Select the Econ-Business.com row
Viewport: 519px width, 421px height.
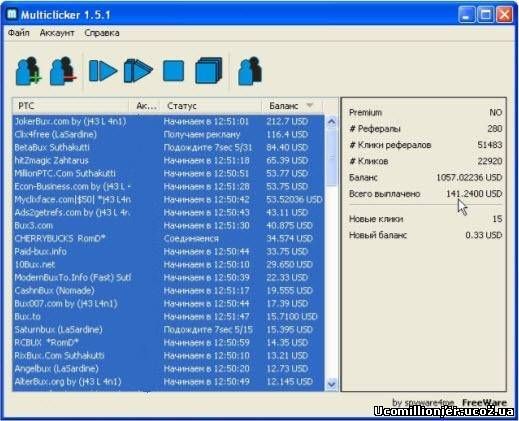pos(168,186)
